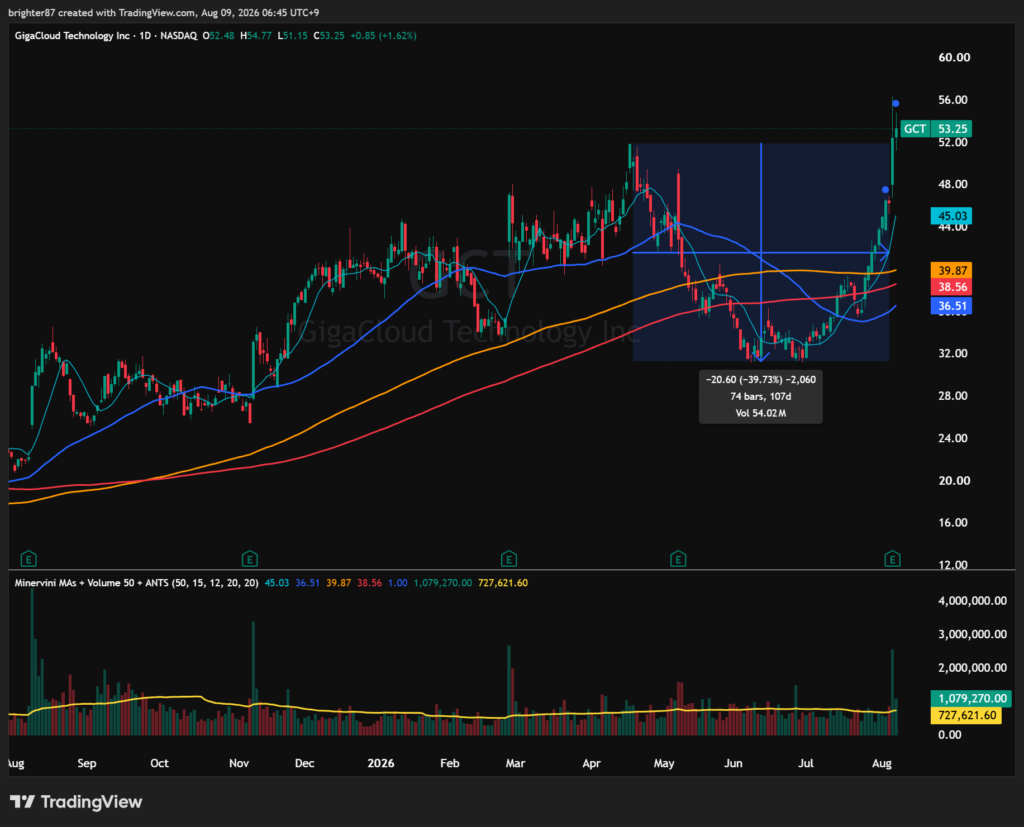Open the Minervini MAs + Volume 50 + ANTS legend
Viewport: 1024px width, 827px height.
click(x=136, y=583)
